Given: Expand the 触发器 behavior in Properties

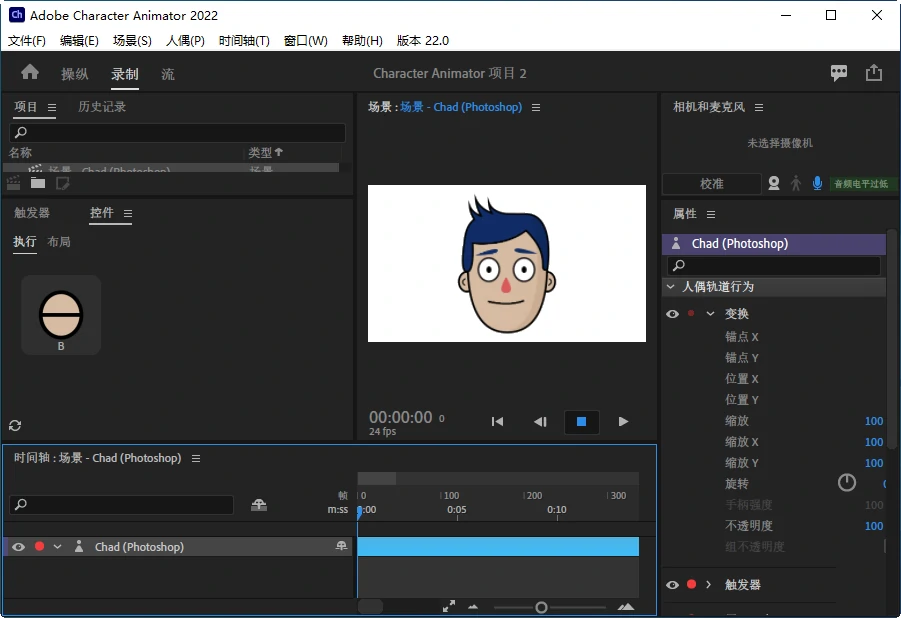Looking at the screenshot, I should [x=709, y=585].
